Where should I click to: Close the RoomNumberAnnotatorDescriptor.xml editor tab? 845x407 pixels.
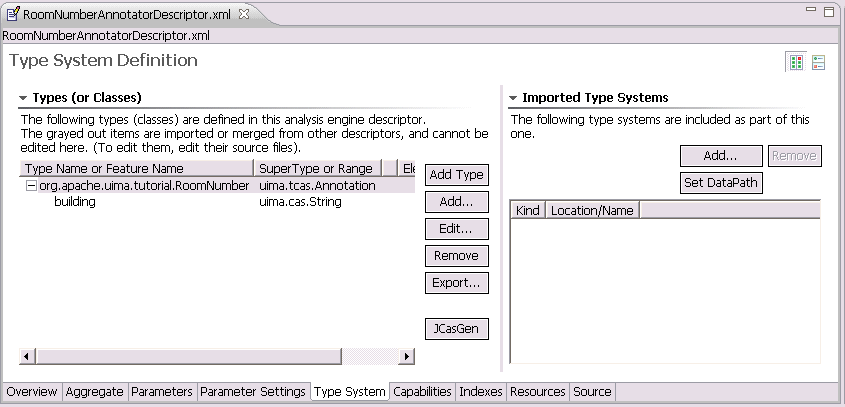[x=244, y=12]
